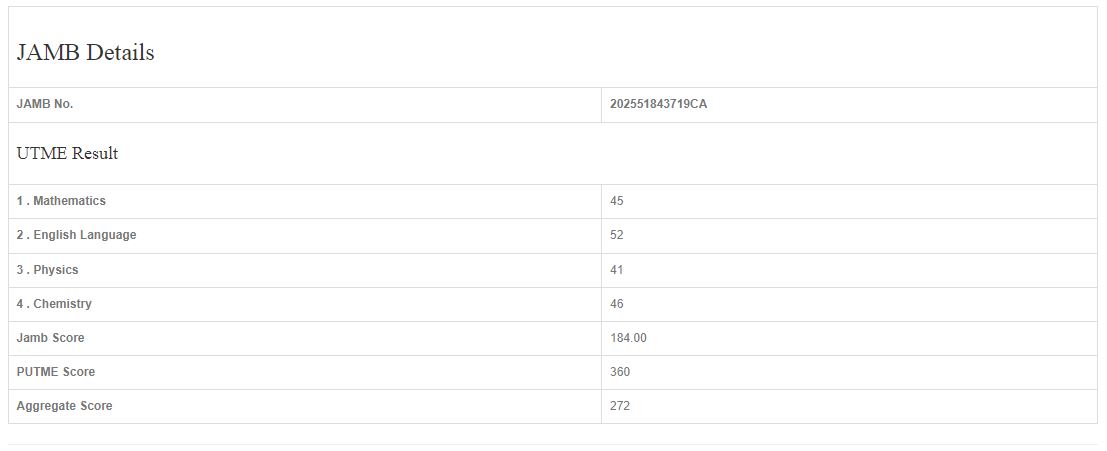
Task: Click the PUTME Score value 360
Action: [x=620, y=372]
